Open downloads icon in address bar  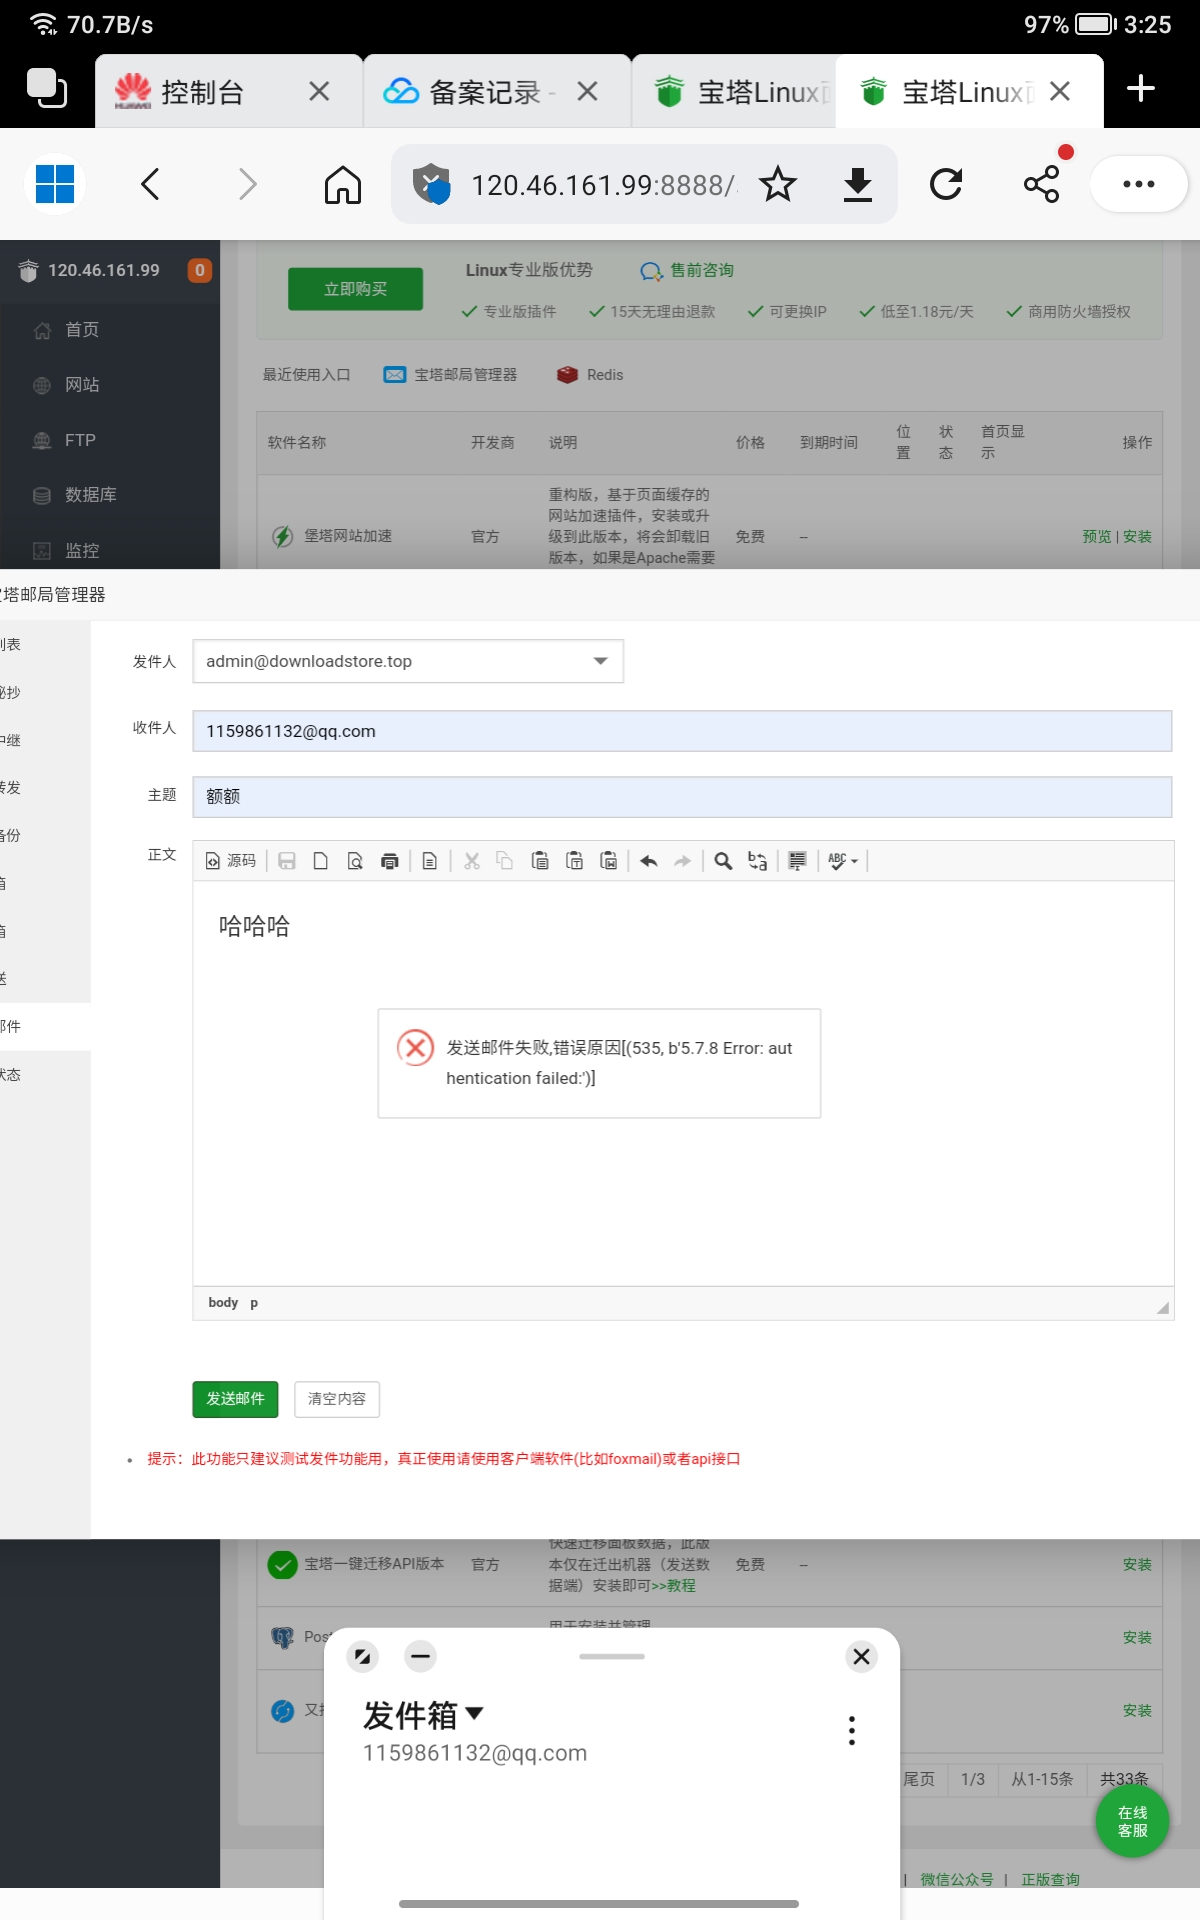(858, 185)
